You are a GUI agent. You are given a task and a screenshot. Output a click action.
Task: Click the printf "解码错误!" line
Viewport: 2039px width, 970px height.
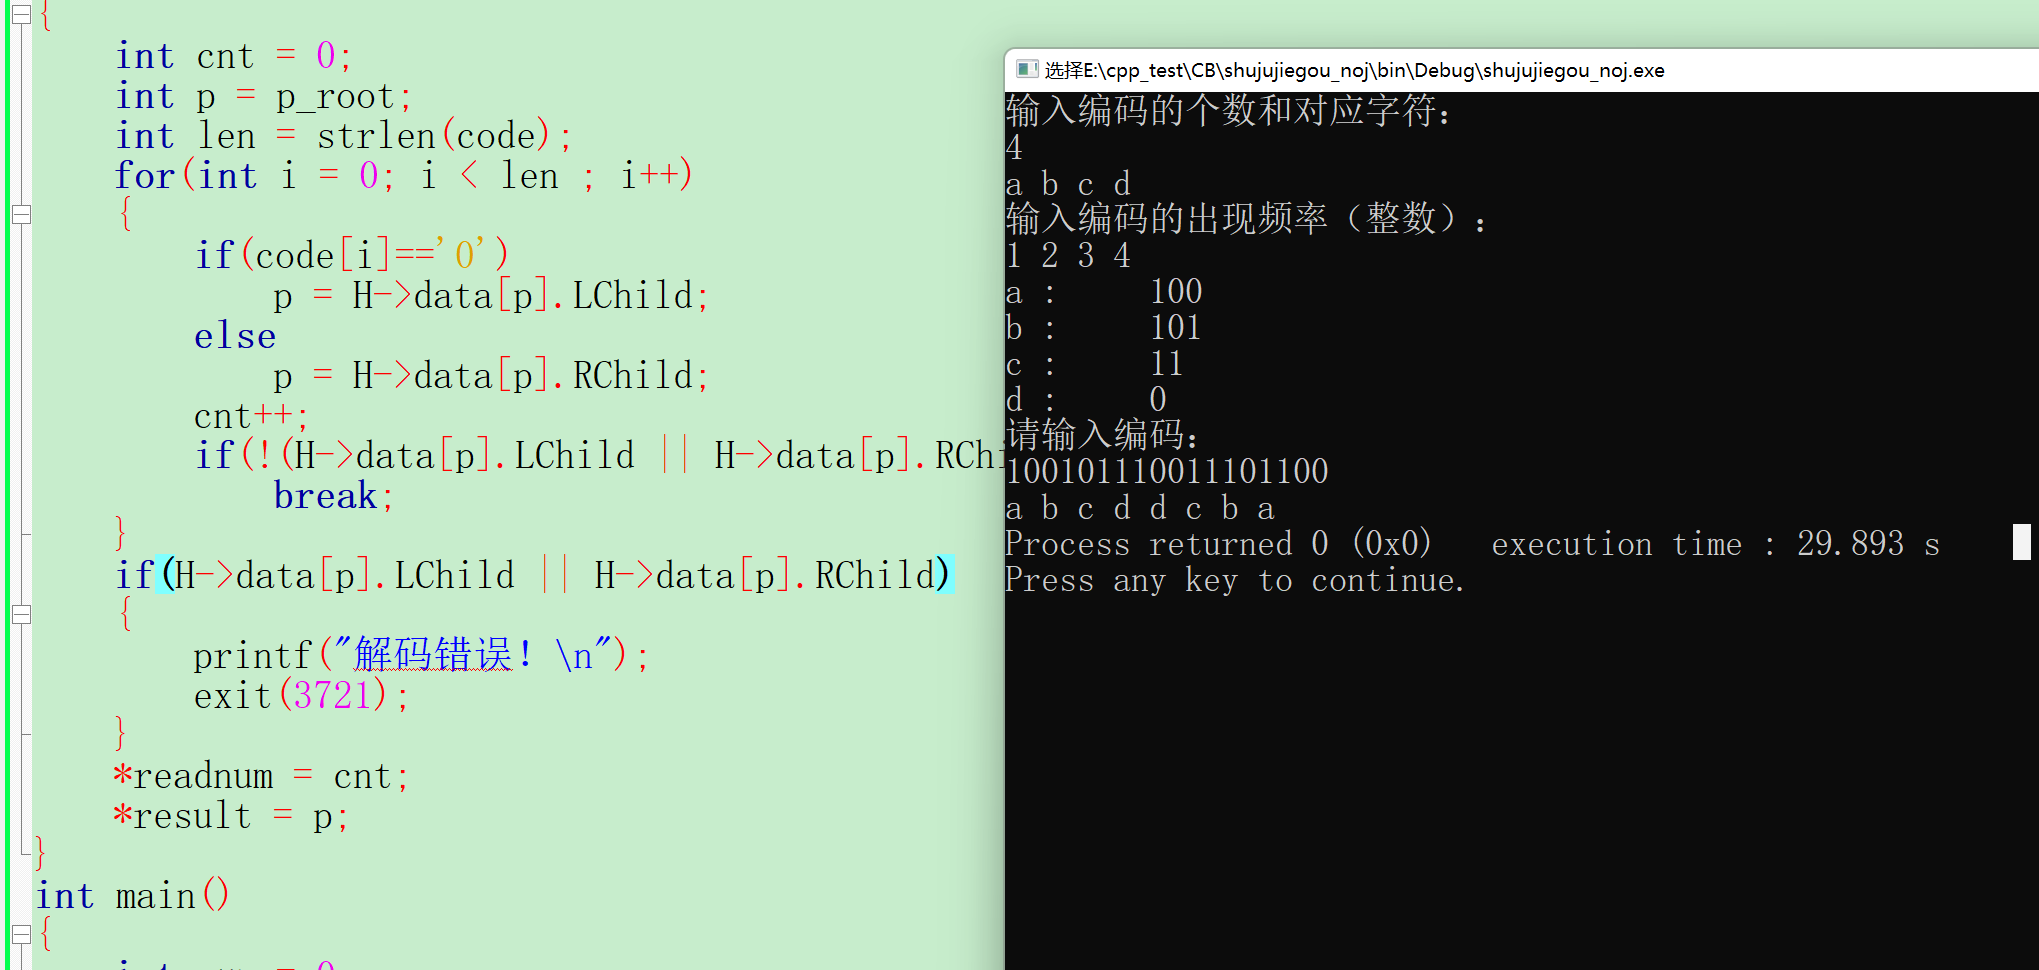coord(421,656)
